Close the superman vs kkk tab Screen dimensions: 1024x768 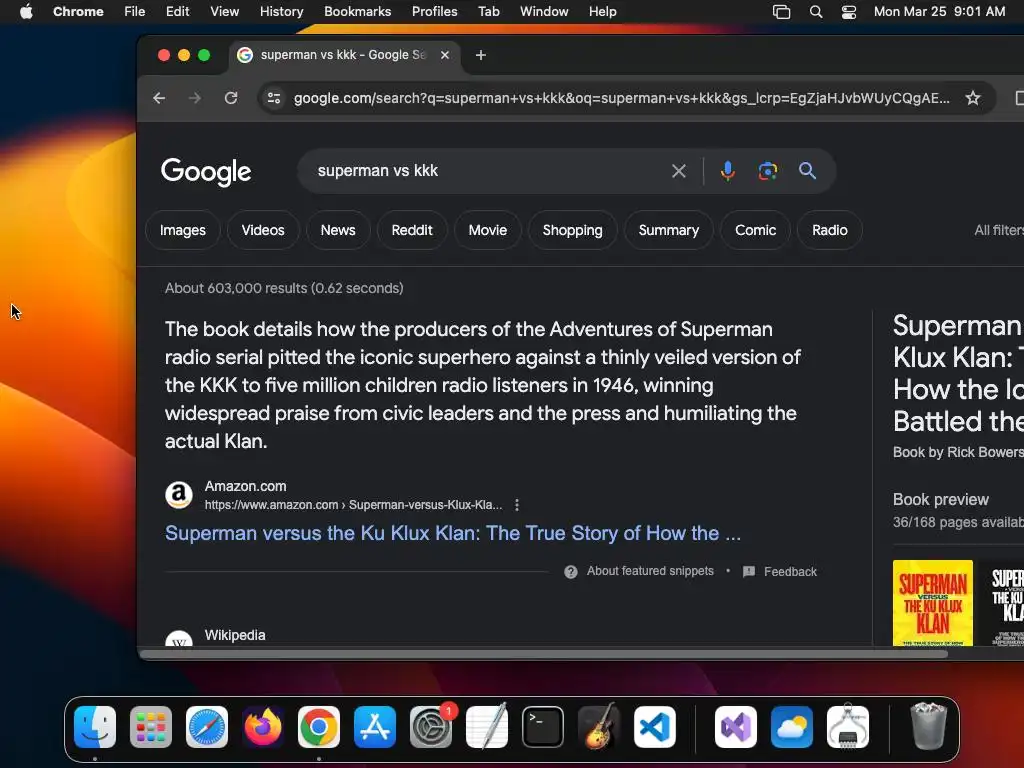[x=445, y=55]
